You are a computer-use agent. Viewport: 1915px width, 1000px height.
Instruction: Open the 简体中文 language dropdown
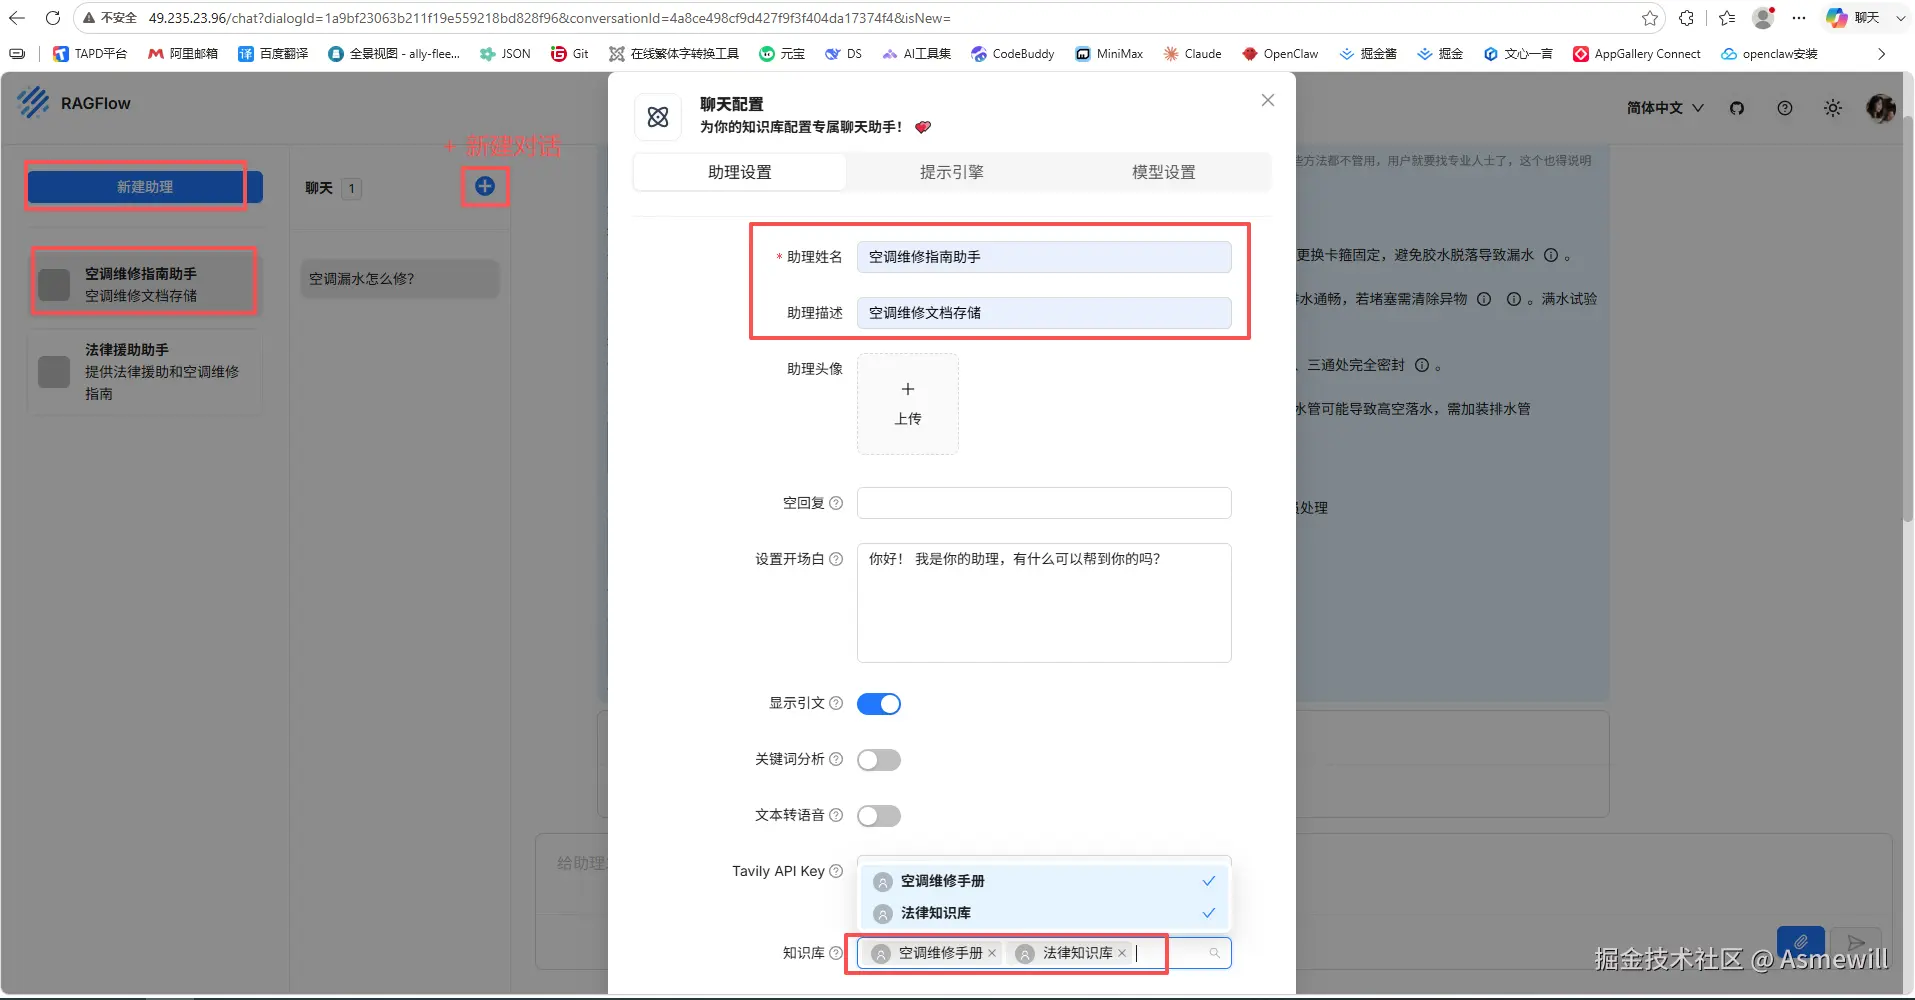(1665, 108)
